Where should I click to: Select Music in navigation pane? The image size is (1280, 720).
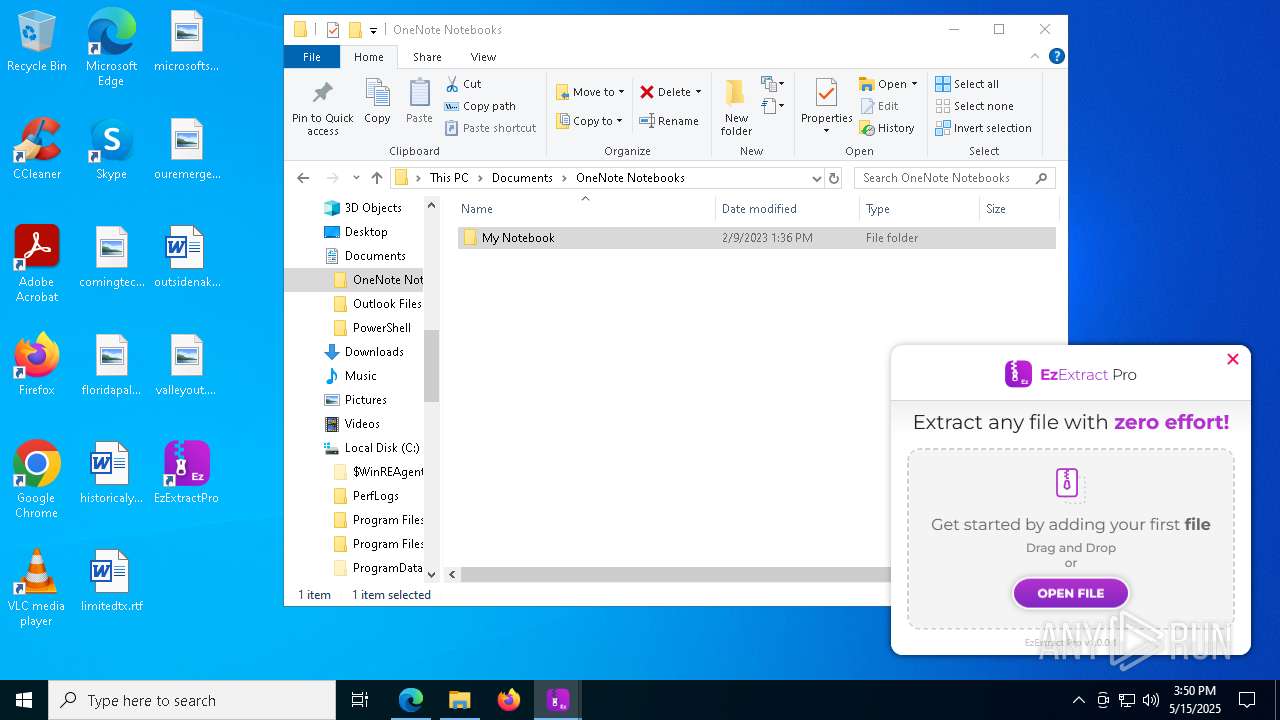point(350,376)
